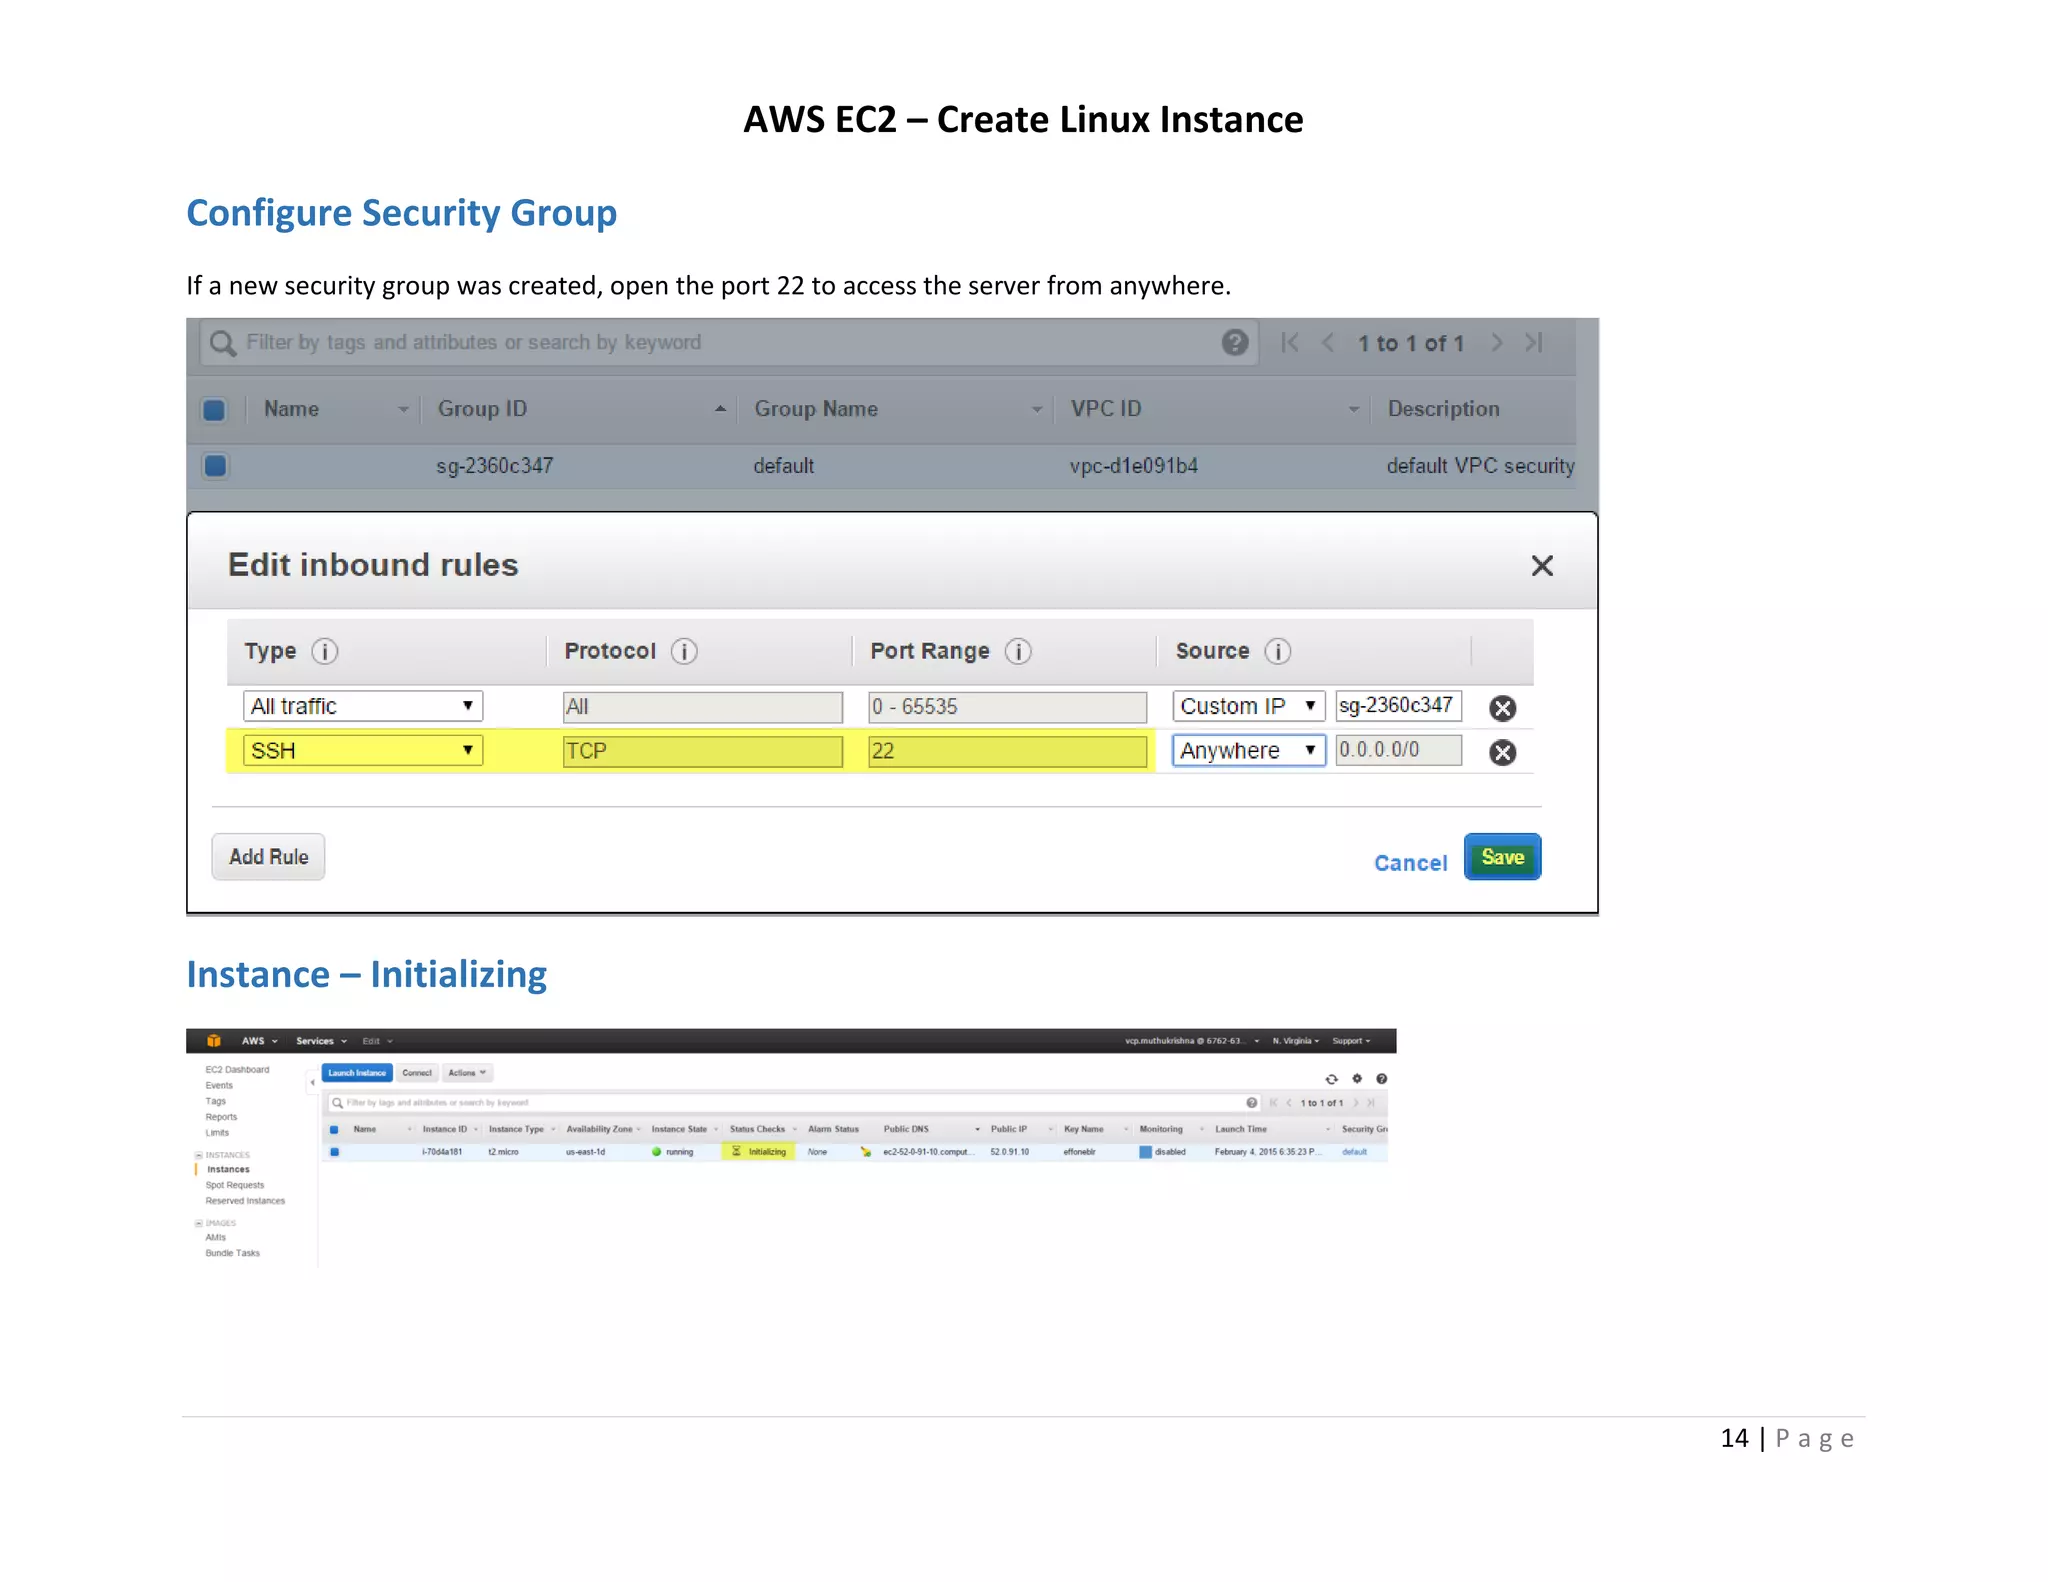Screen dimensions: 2048x1582
Task: Click the Save button
Action: [1502, 857]
